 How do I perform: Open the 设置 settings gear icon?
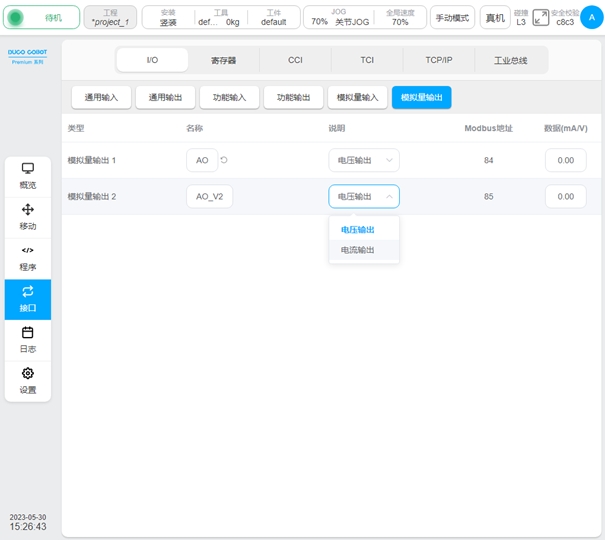point(27,380)
